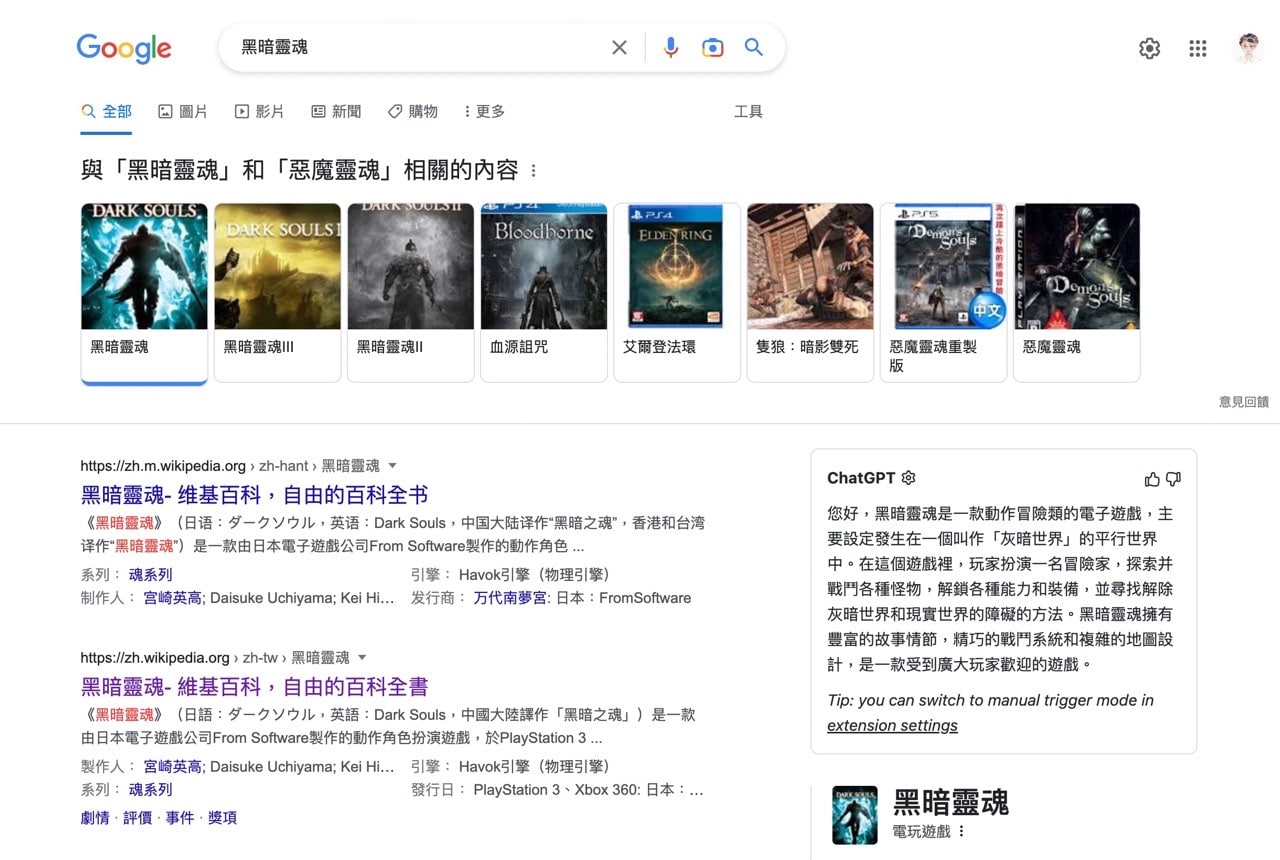Select the 黑暗靈魂II card
Image resolution: width=1280 pixels, height=860 pixels.
click(x=411, y=293)
